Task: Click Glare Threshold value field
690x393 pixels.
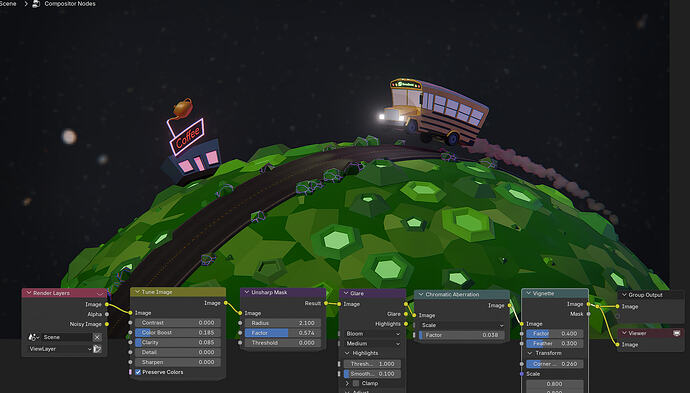Action: pyautogui.click(x=372, y=364)
